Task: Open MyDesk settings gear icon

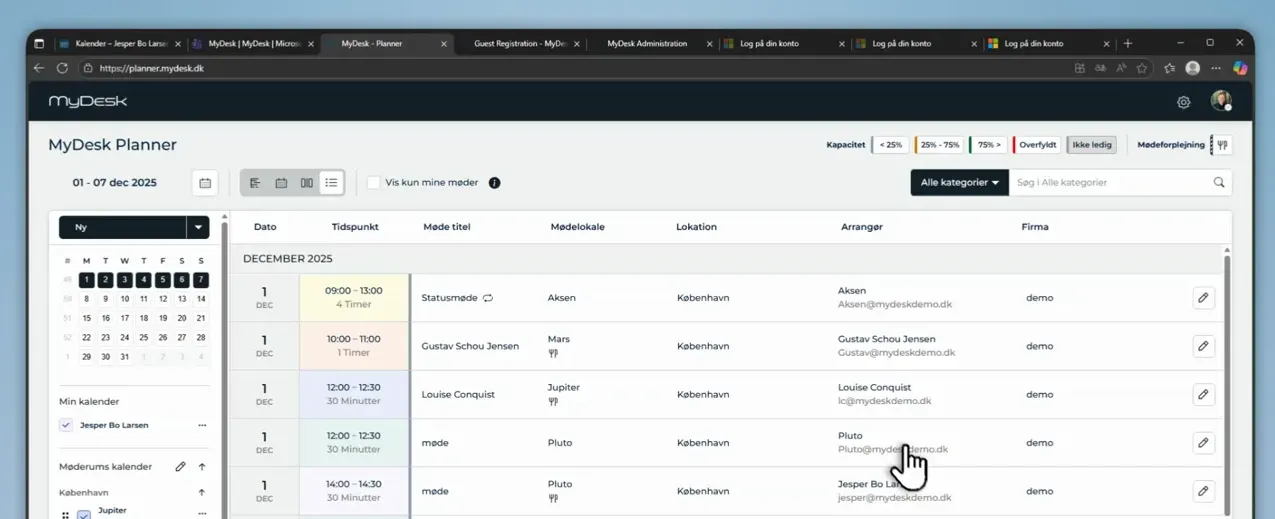Action: [x=1184, y=102]
